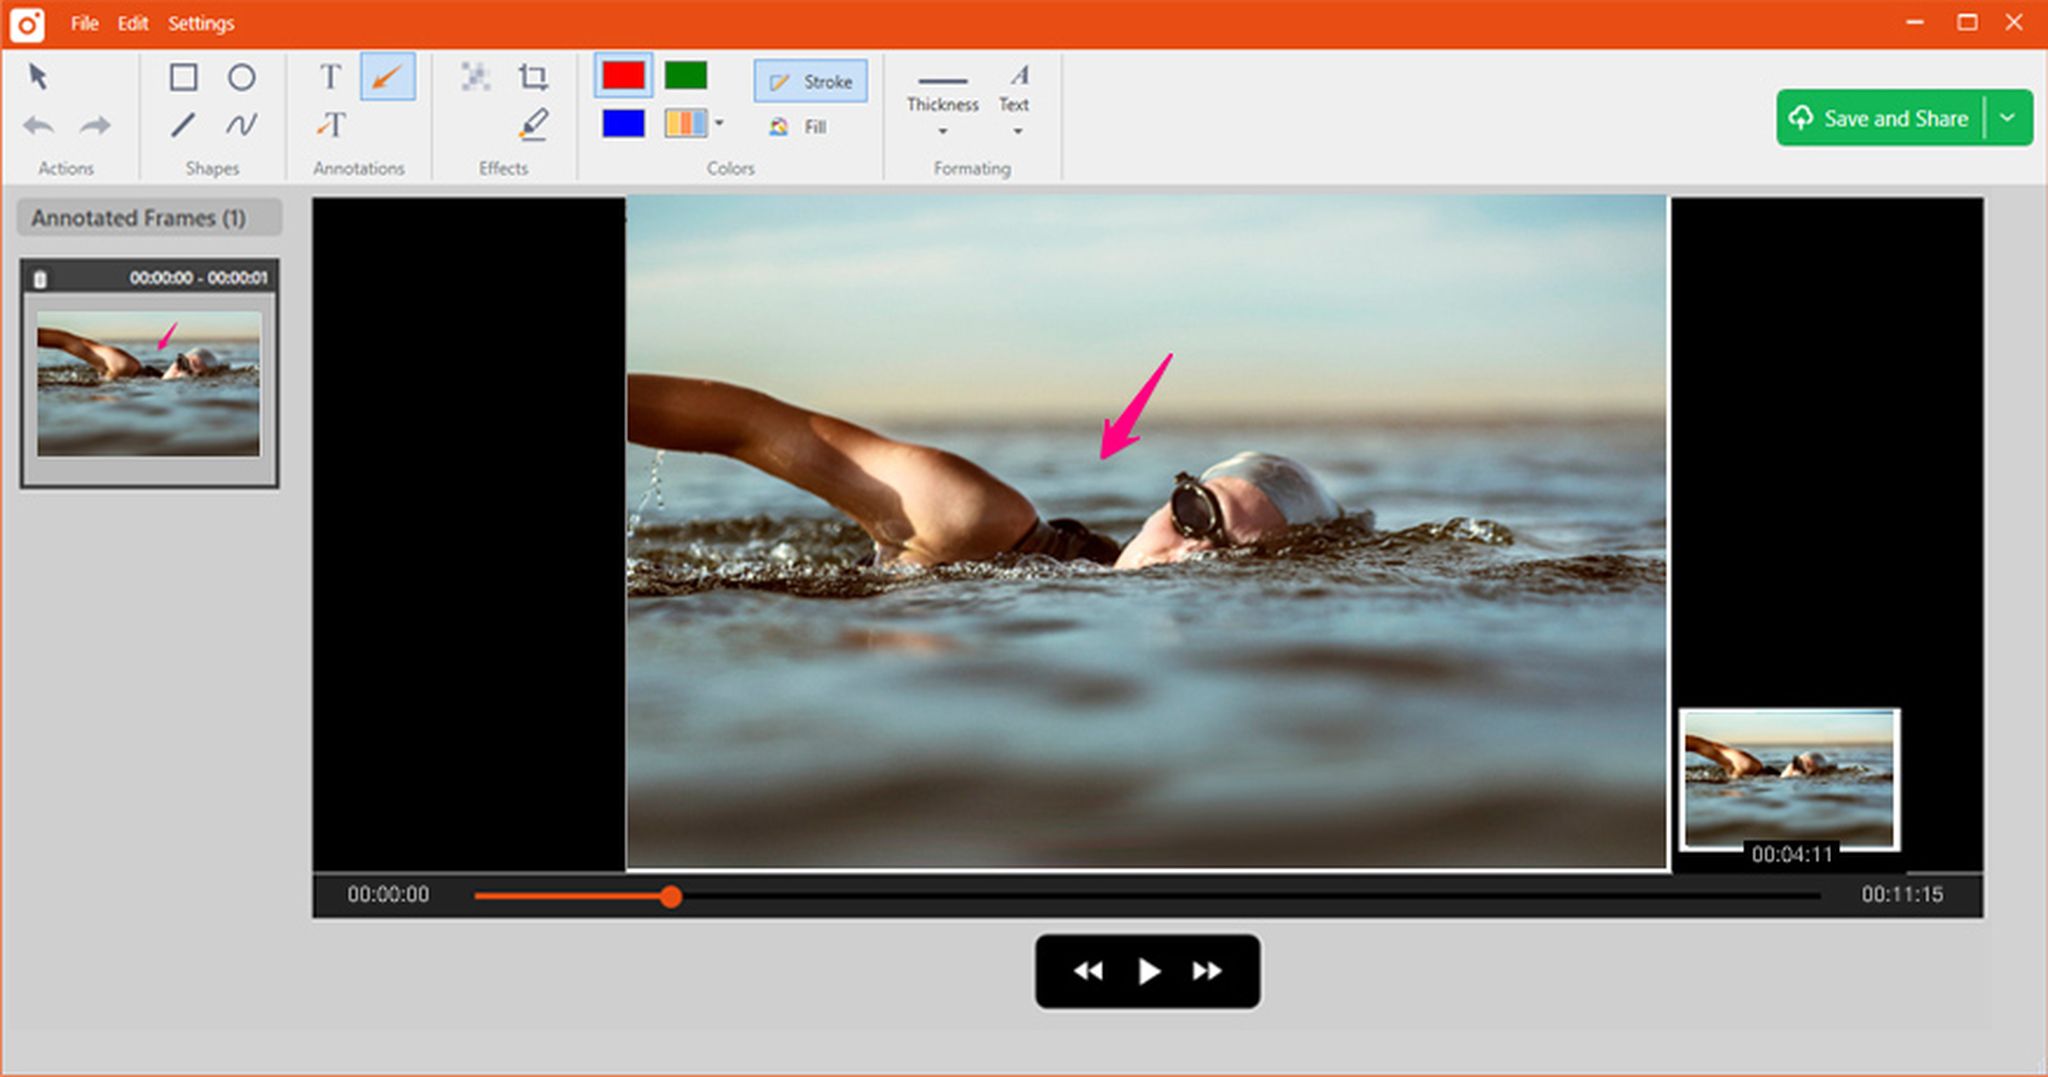The height and width of the screenshot is (1077, 2048).
Task: Activate the crop effect tool
Action: pyautogui.click(x=533, y=77)
